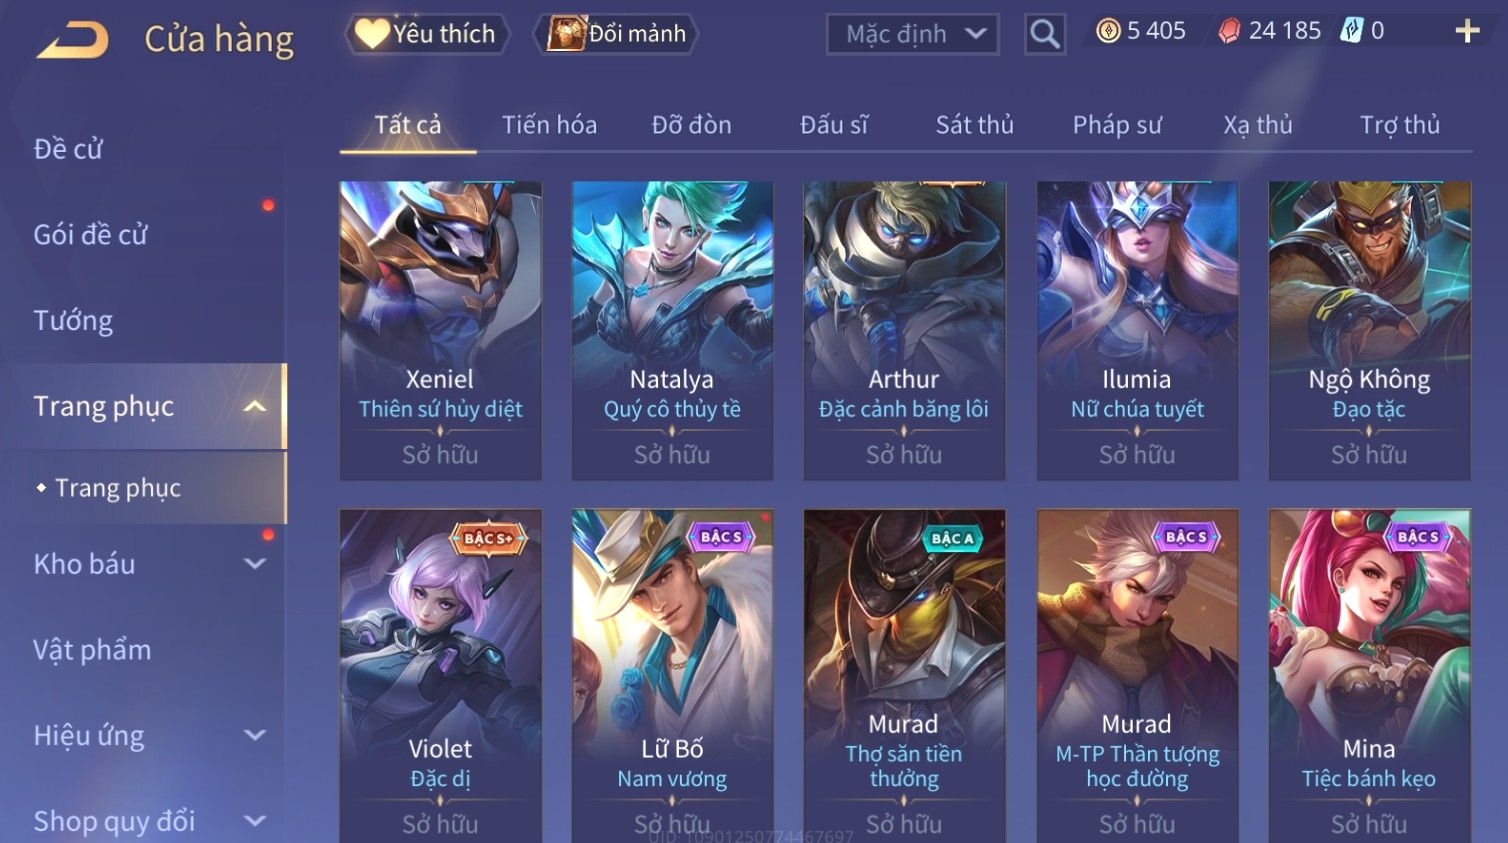Image resolution: width=1508 pixels, height=843 pixels.
Task: Click the heart Yêu thích favorites button
Action: coord(427,34)
